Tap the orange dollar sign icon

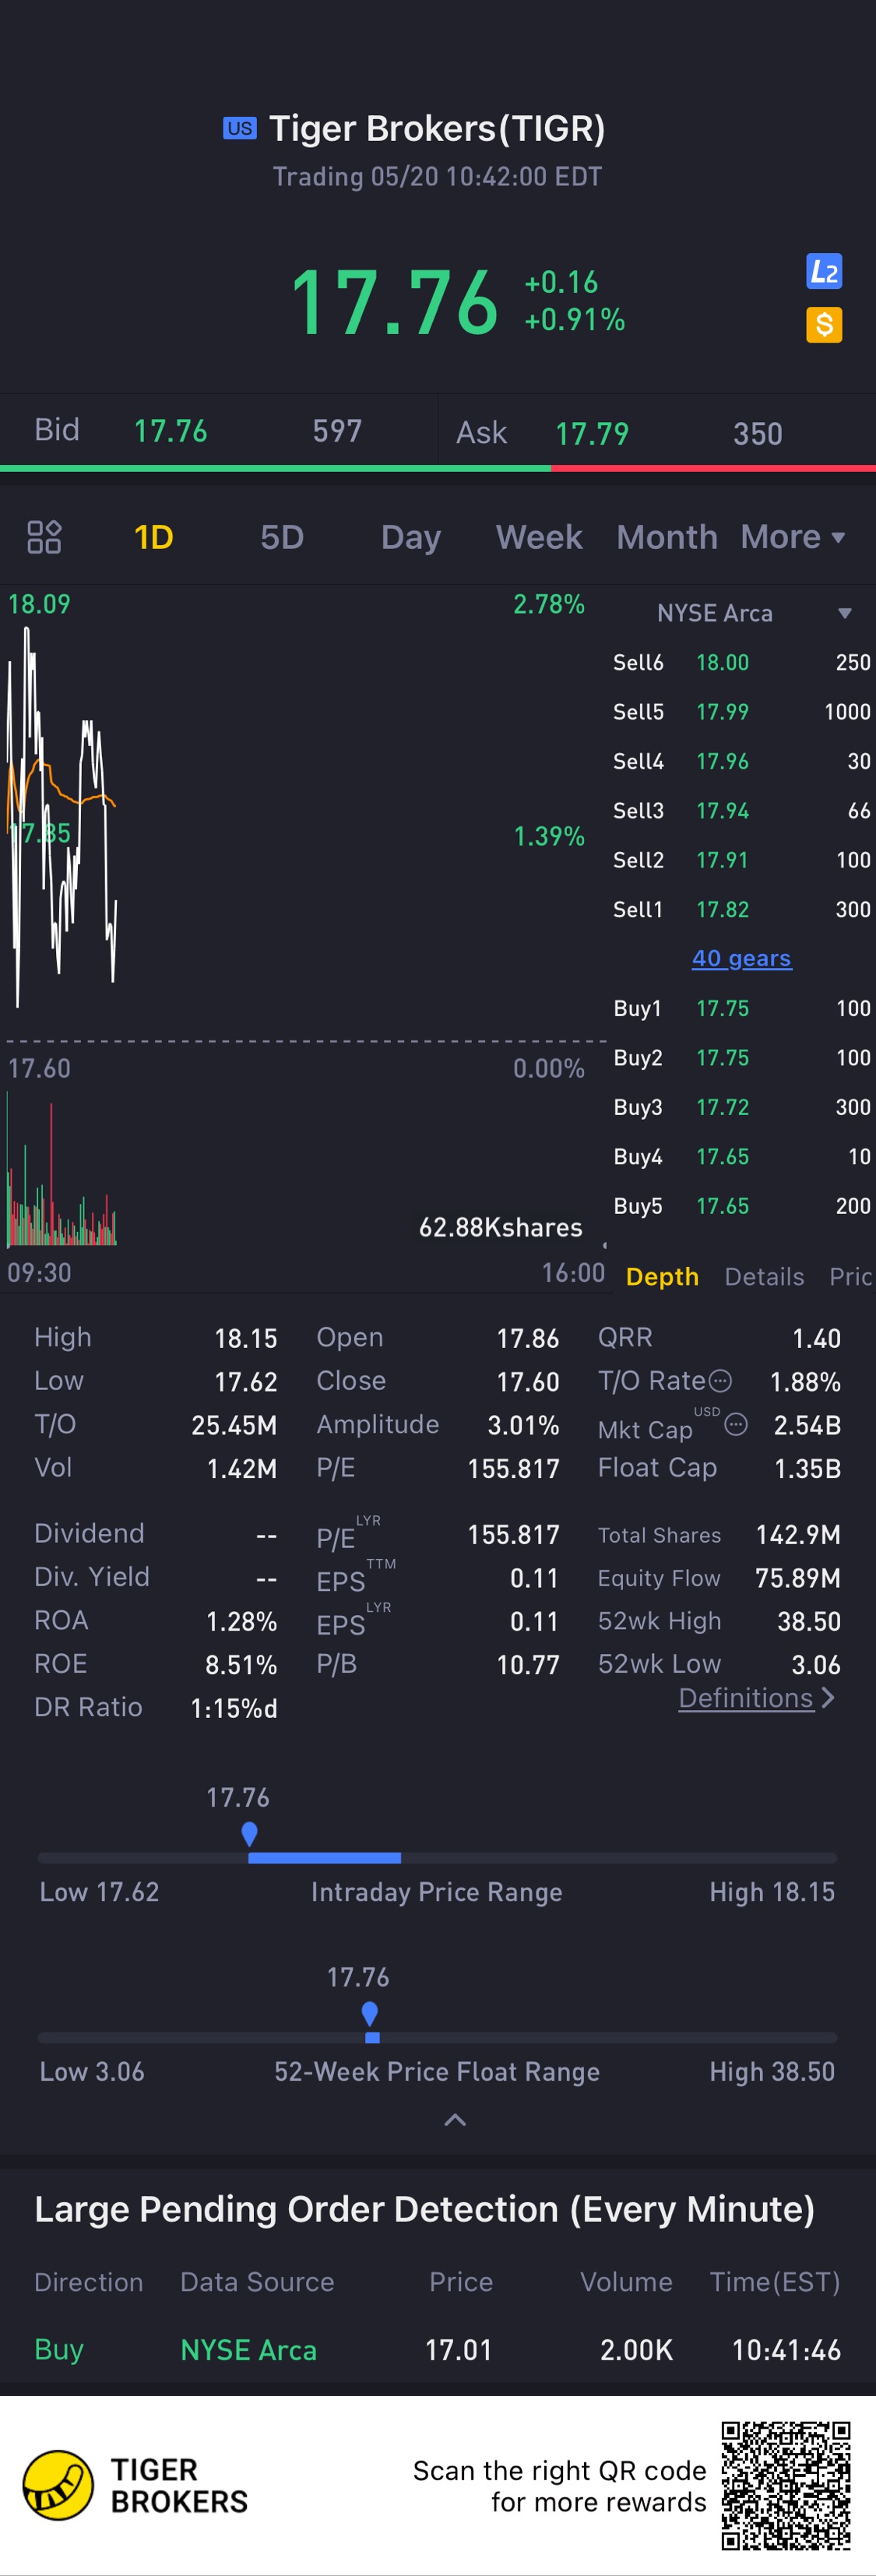point(824,325)
